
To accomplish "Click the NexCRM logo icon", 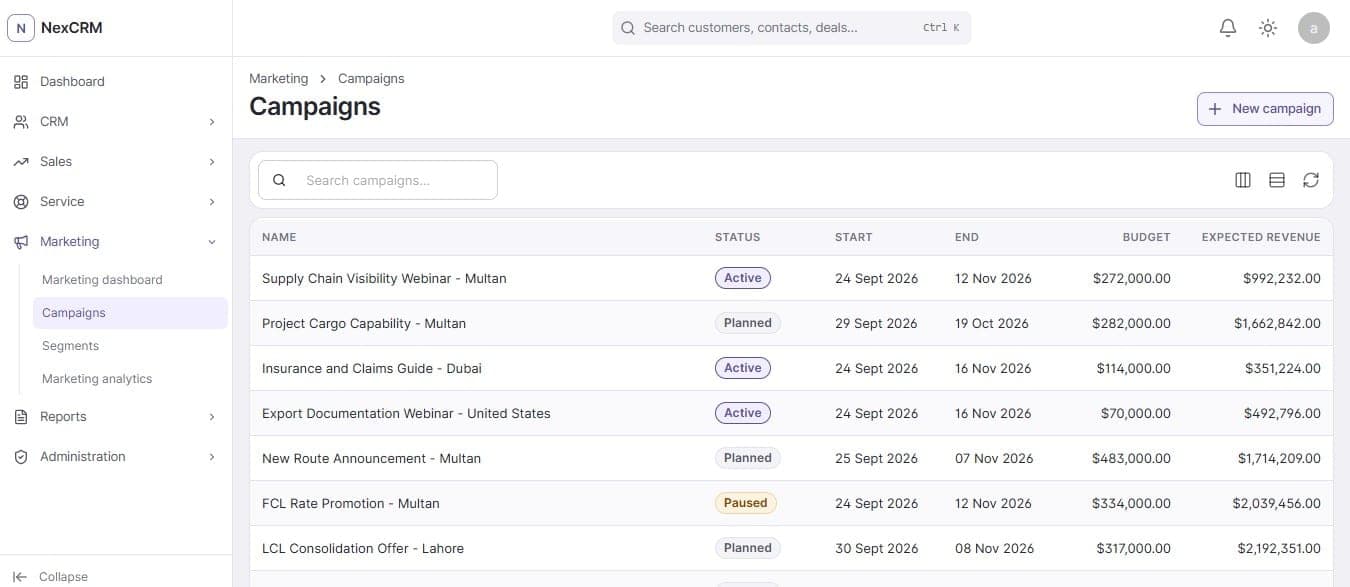I will [x=21, y=28].
